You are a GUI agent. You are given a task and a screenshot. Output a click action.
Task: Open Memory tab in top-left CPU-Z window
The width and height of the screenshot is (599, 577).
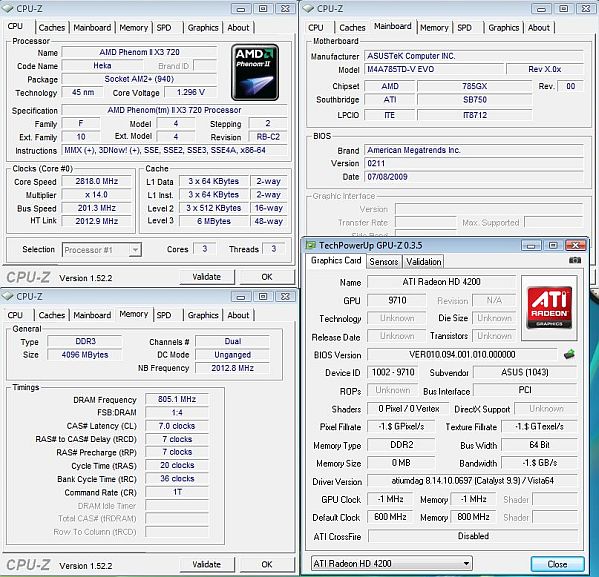pos(133,28)
